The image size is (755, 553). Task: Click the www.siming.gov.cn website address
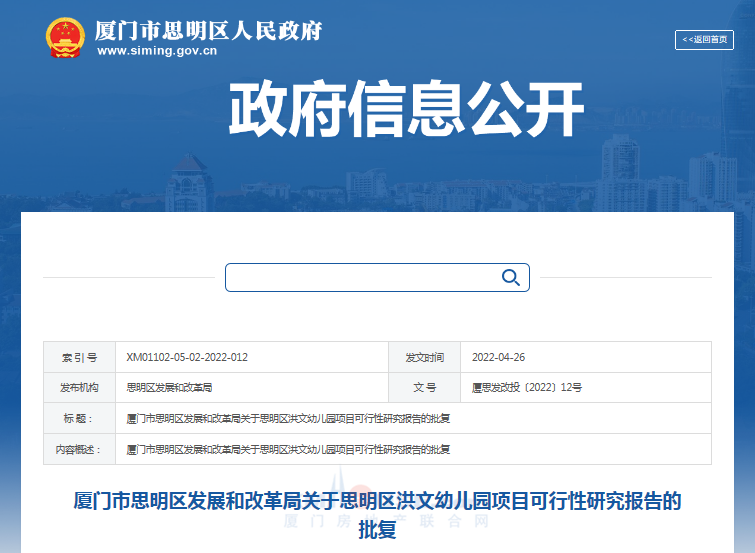click(157, 51)
